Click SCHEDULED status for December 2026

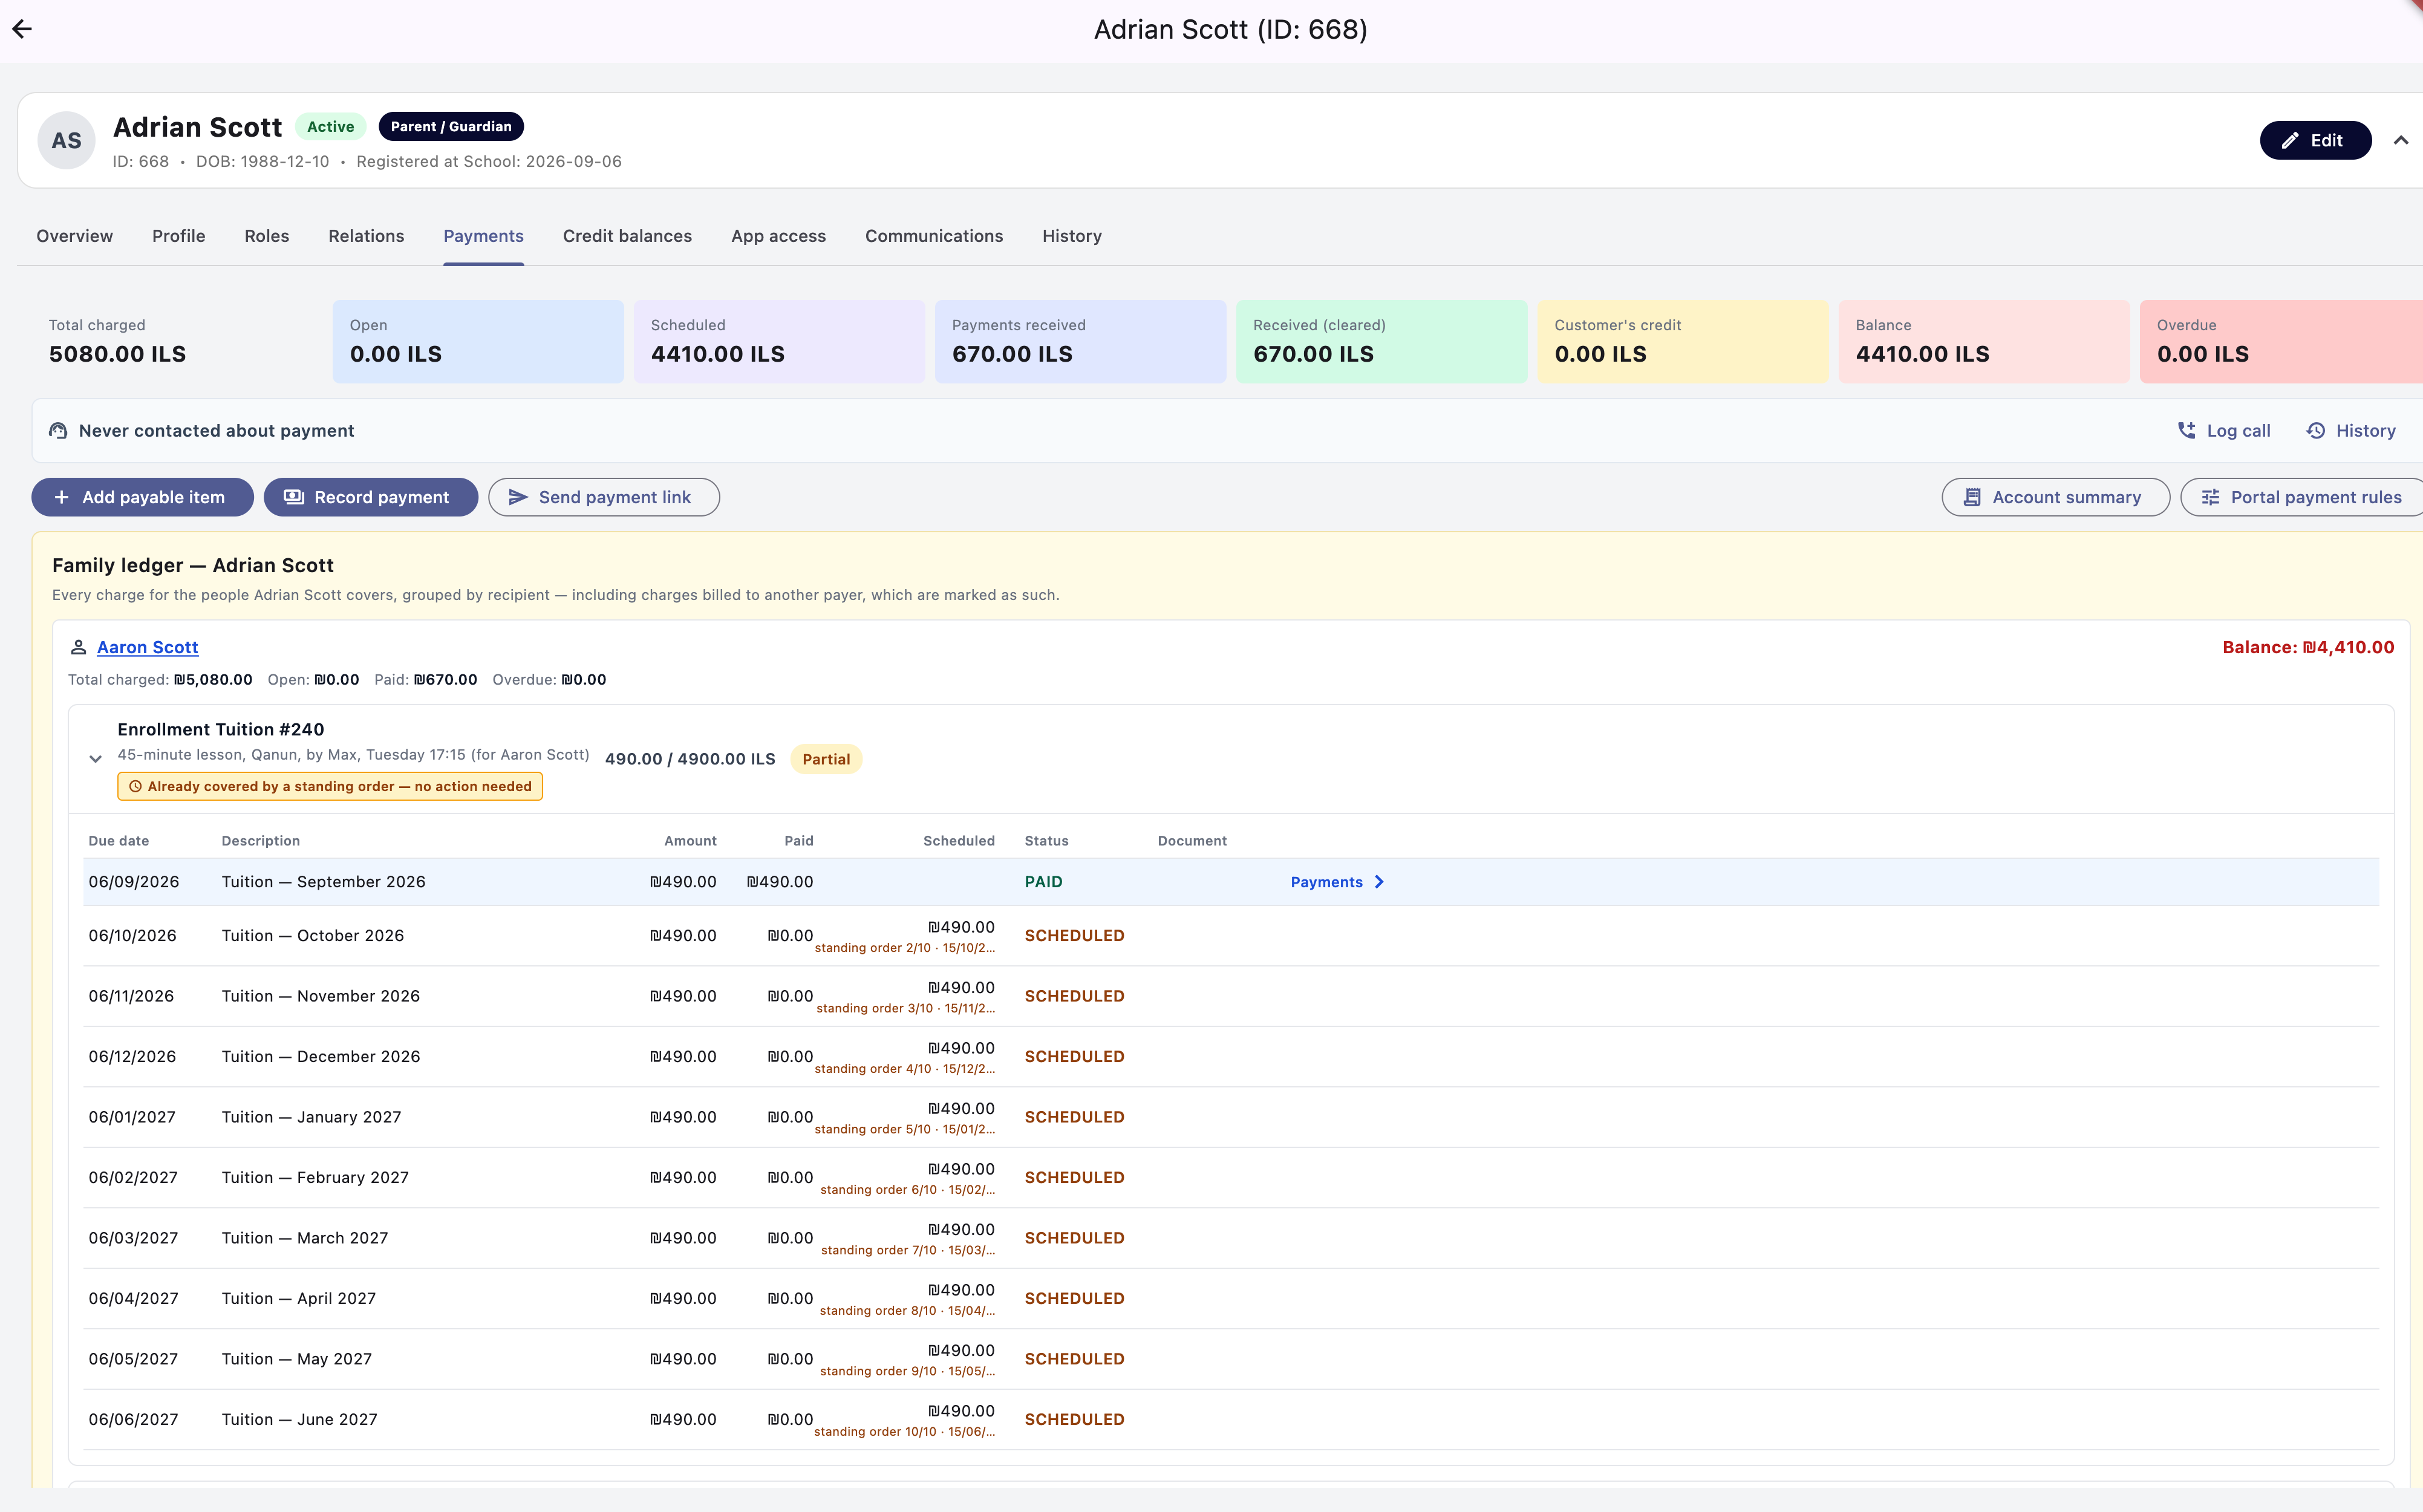[1074, 1057]
